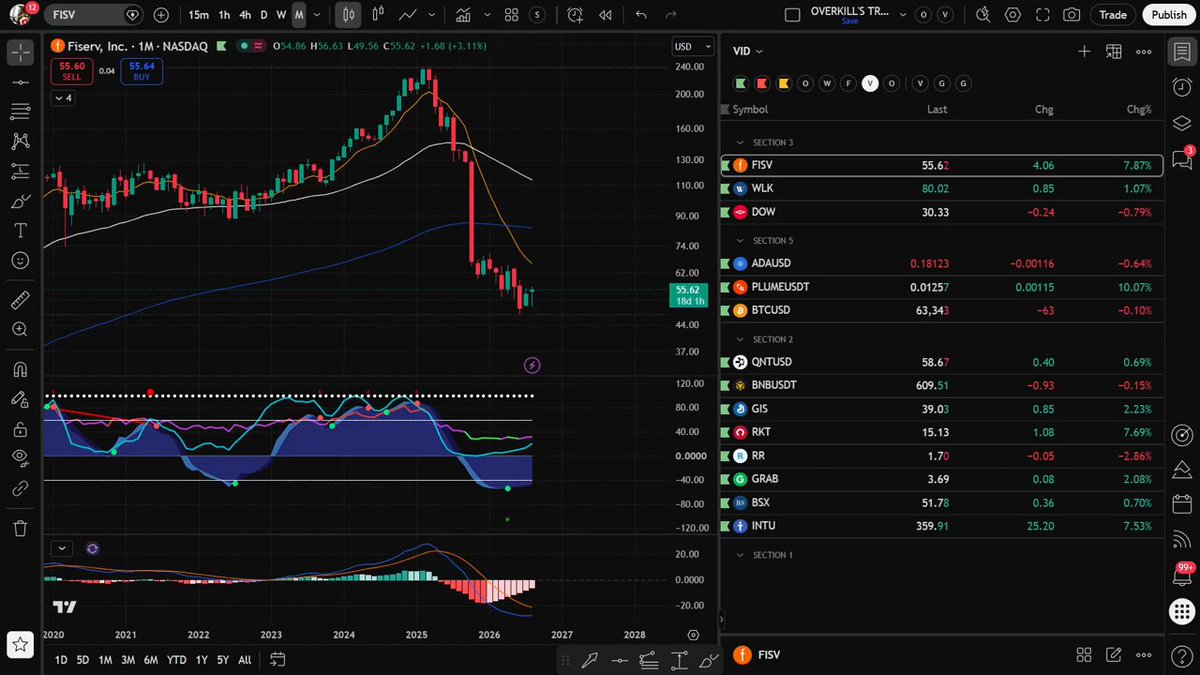Select the red flag list color

point(762,83)
